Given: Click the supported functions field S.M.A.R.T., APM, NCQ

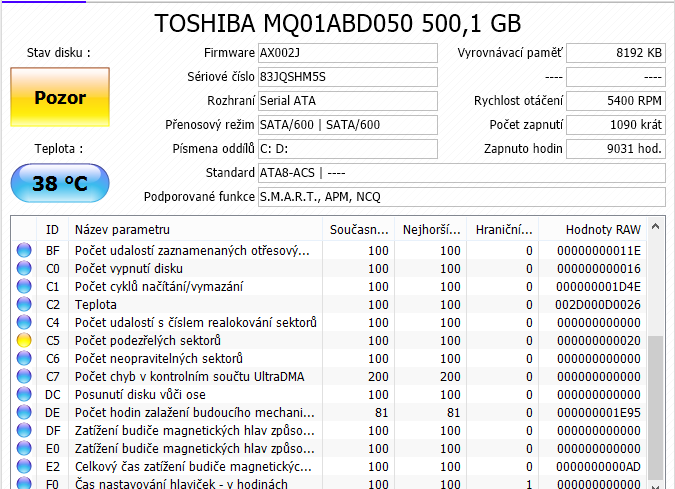Looking at the screenshot, I should tap(462, 197).
